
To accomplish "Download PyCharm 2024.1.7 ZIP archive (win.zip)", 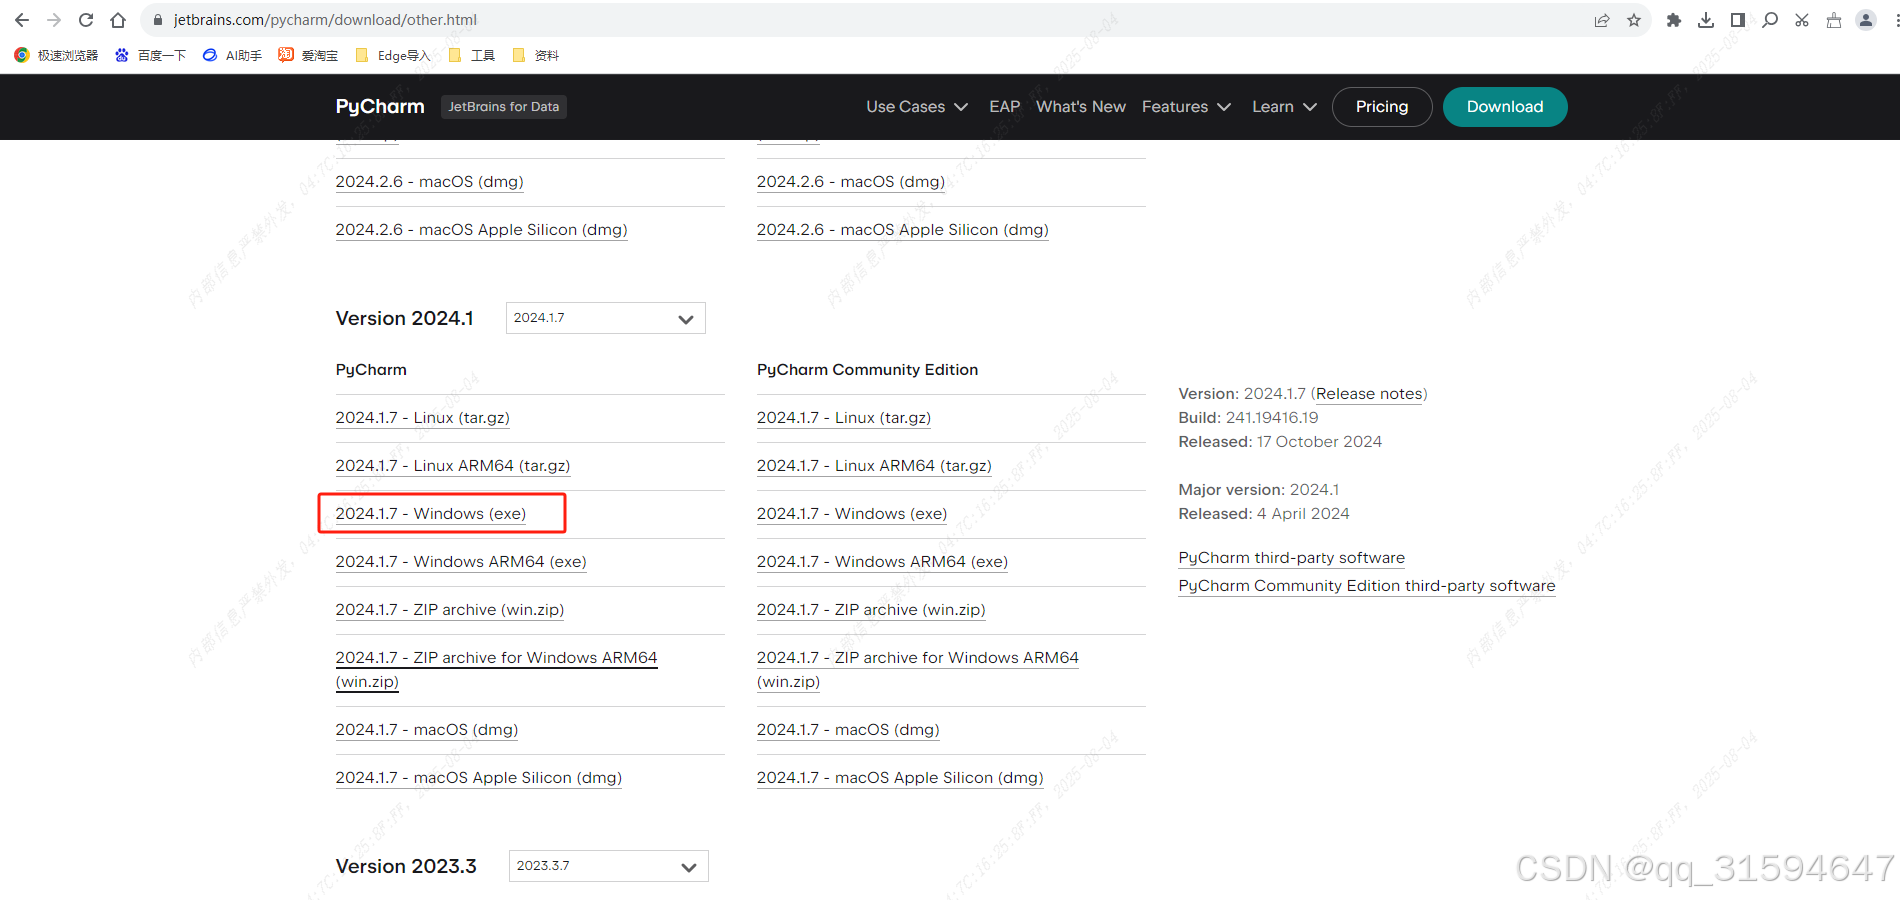I will 449,610.
